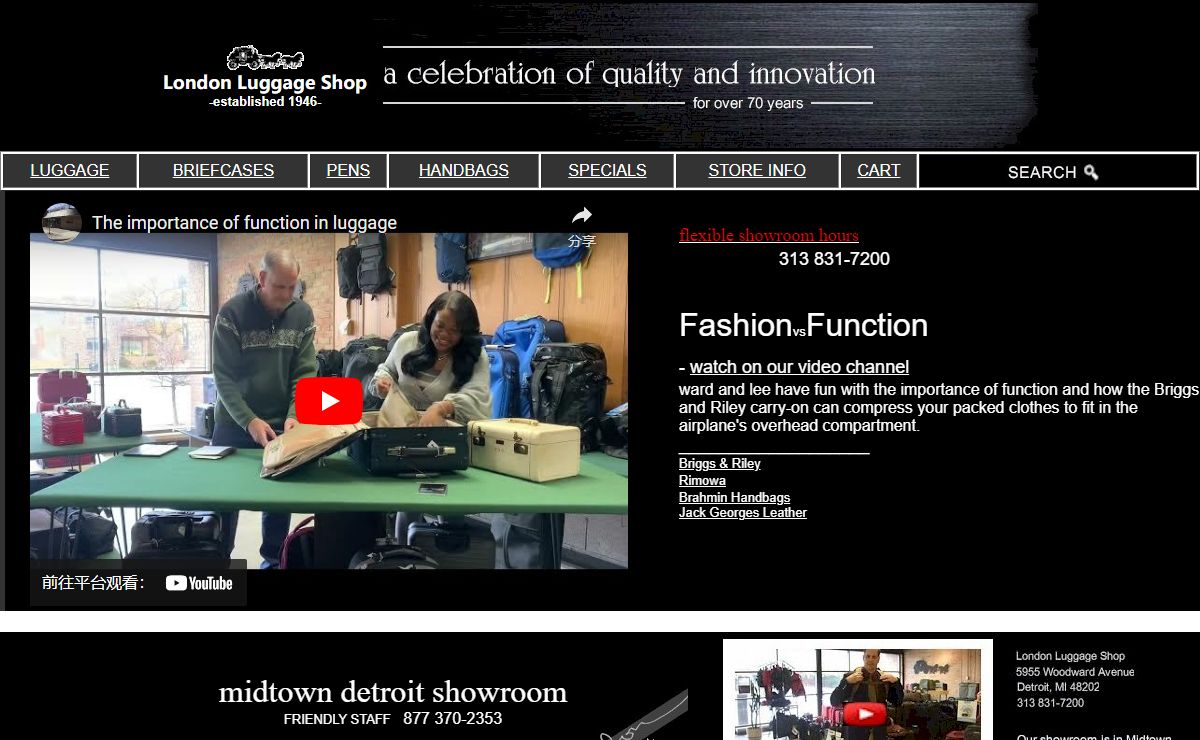
Task: View the shopping CART
Action: (879, 171)
